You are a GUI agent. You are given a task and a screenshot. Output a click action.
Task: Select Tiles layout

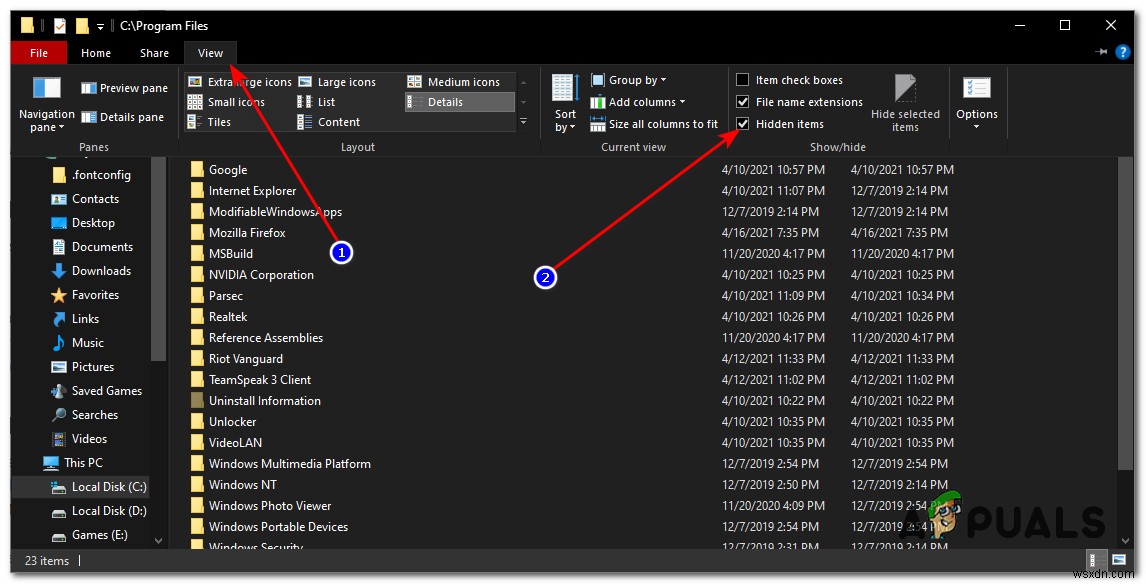click(209, 122)
